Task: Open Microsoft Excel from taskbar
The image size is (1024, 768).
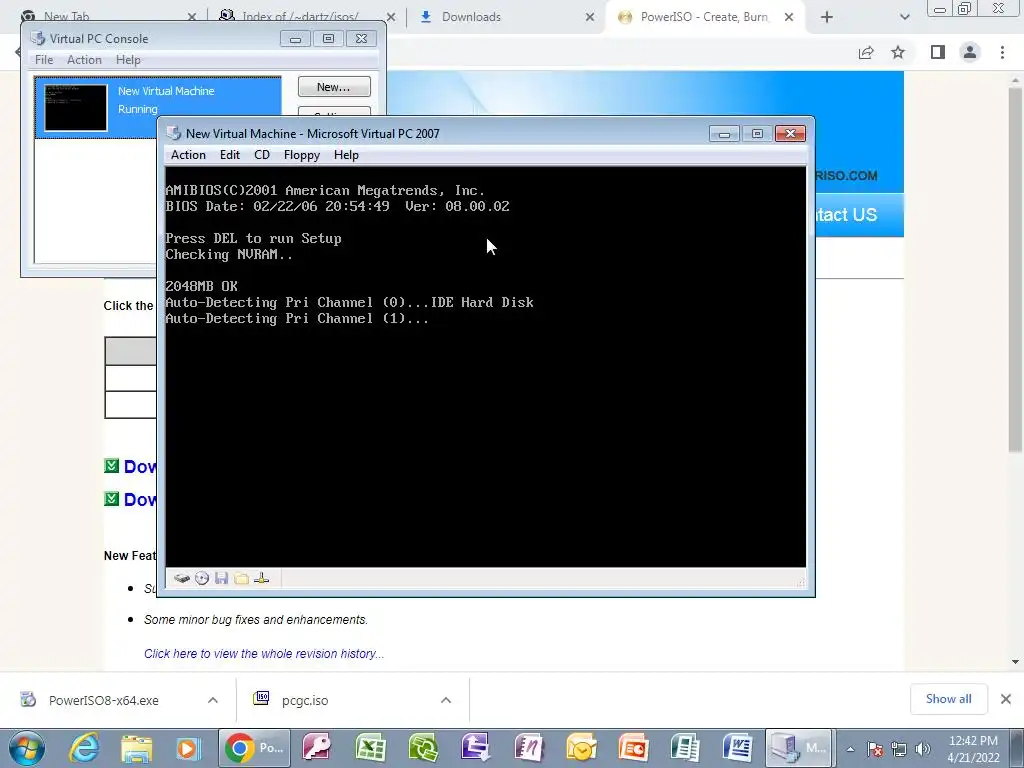Action: point(370,748)
